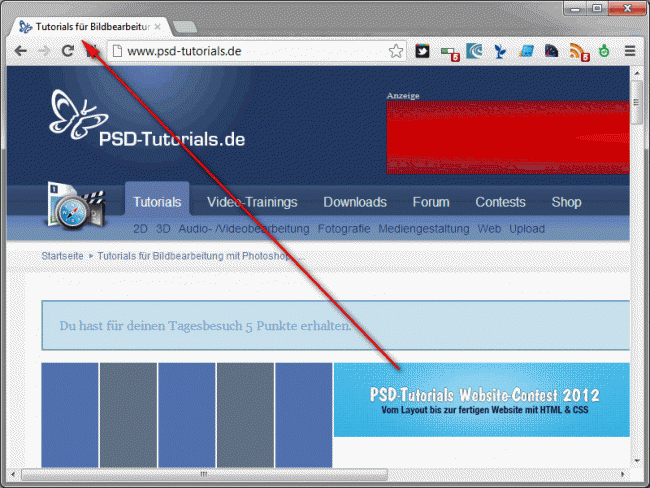The height and width of the screenshot is (488, 650).
Task: Select the Tutorials für Bildbearbeitung browser tab
Action: click(x=90, y=27)
